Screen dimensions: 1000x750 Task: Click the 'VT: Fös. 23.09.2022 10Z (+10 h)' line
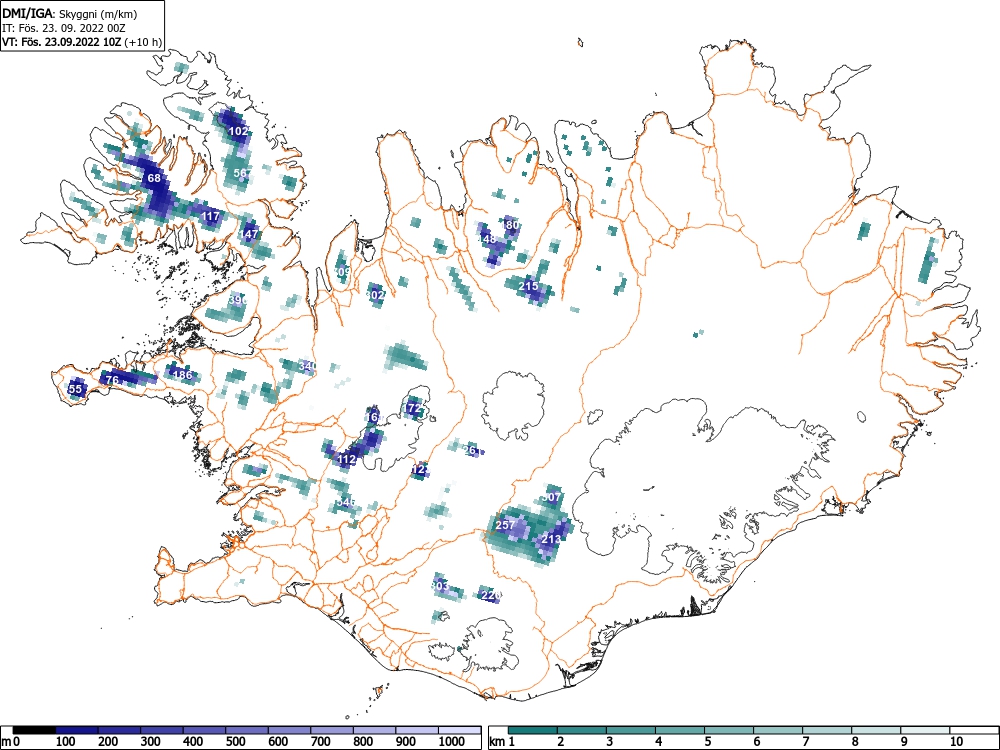82,42
